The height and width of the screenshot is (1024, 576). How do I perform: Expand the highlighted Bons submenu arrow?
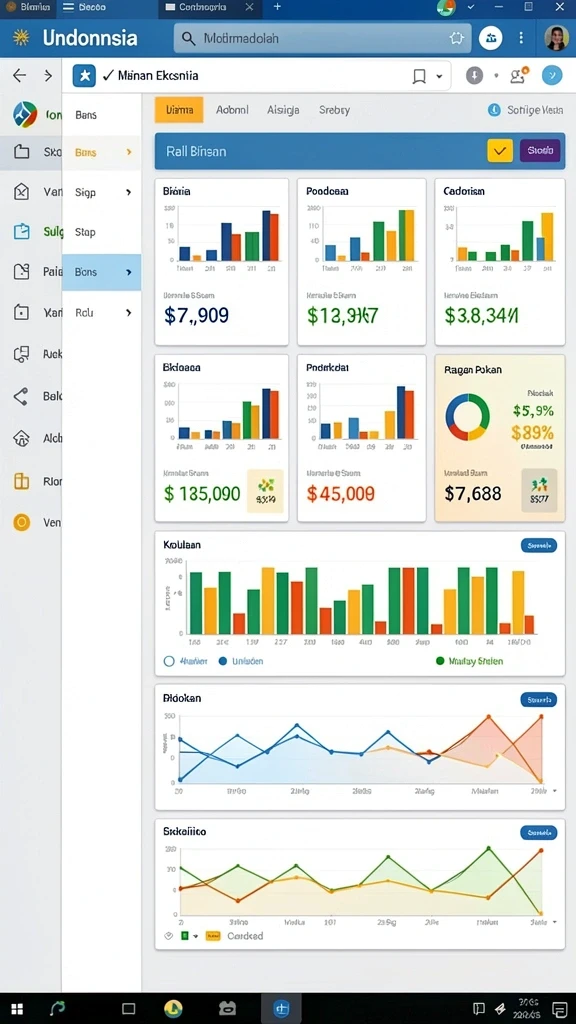(x=129, y=272)
